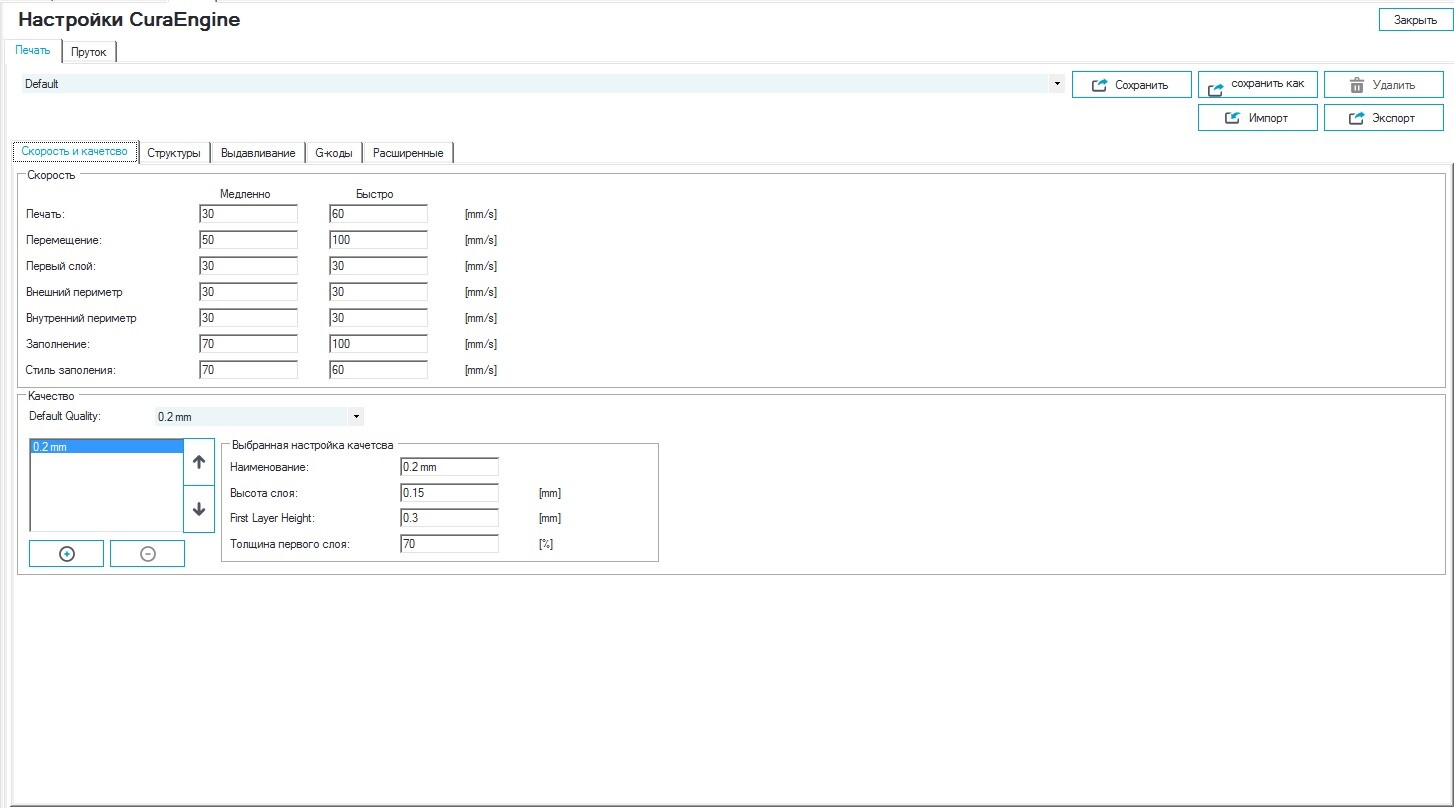Click the Внешний периметр fast speed field
The width and height of the screenshot is (1454, 808).
pos(379,292)
